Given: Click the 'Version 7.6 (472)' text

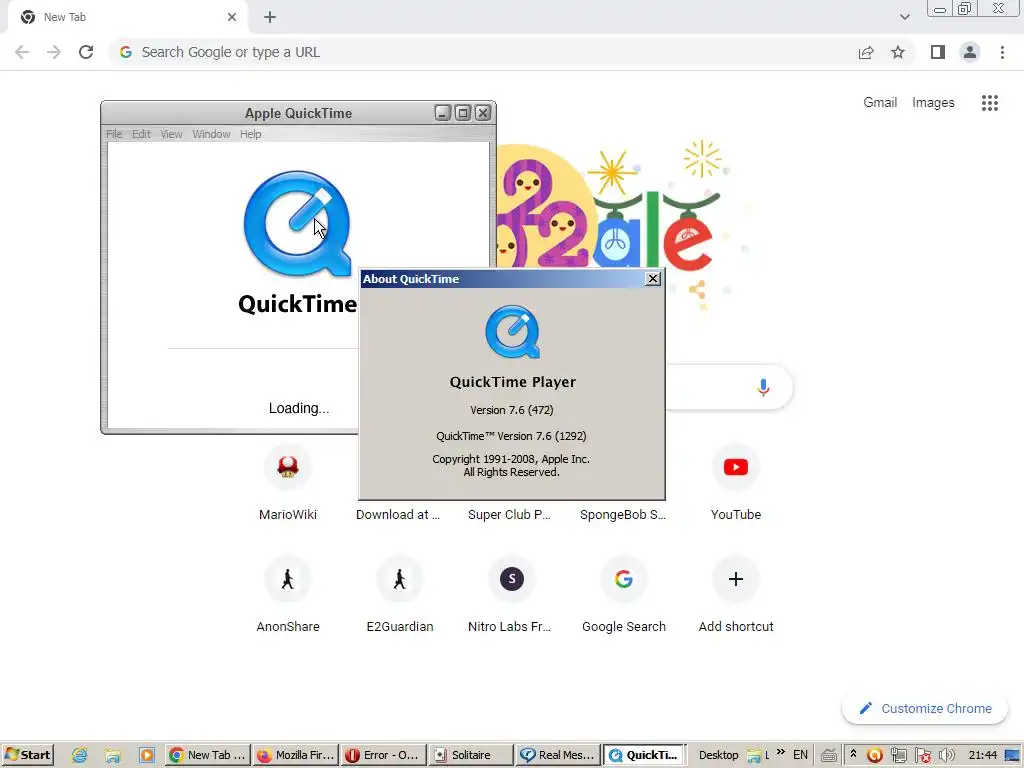Looking at the screenshot, I should (512, 410).
